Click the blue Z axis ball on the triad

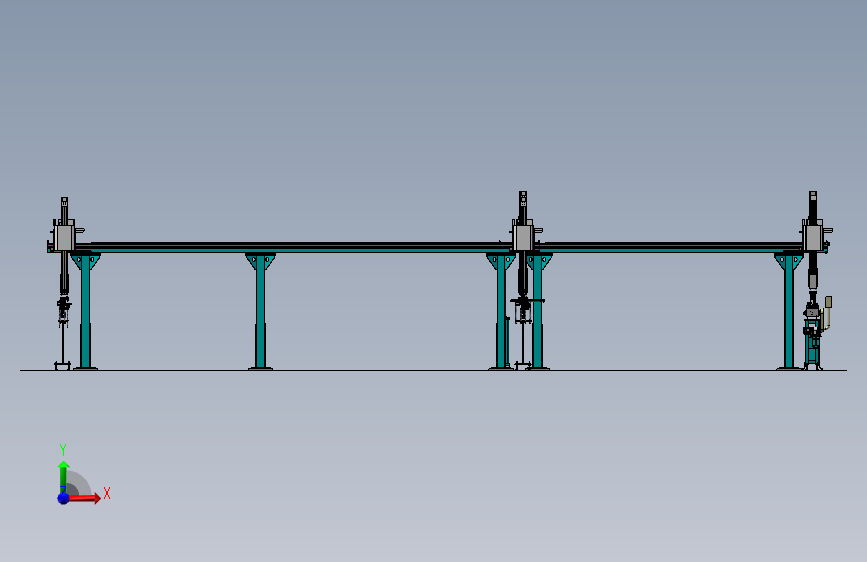(x=63, y=498)
